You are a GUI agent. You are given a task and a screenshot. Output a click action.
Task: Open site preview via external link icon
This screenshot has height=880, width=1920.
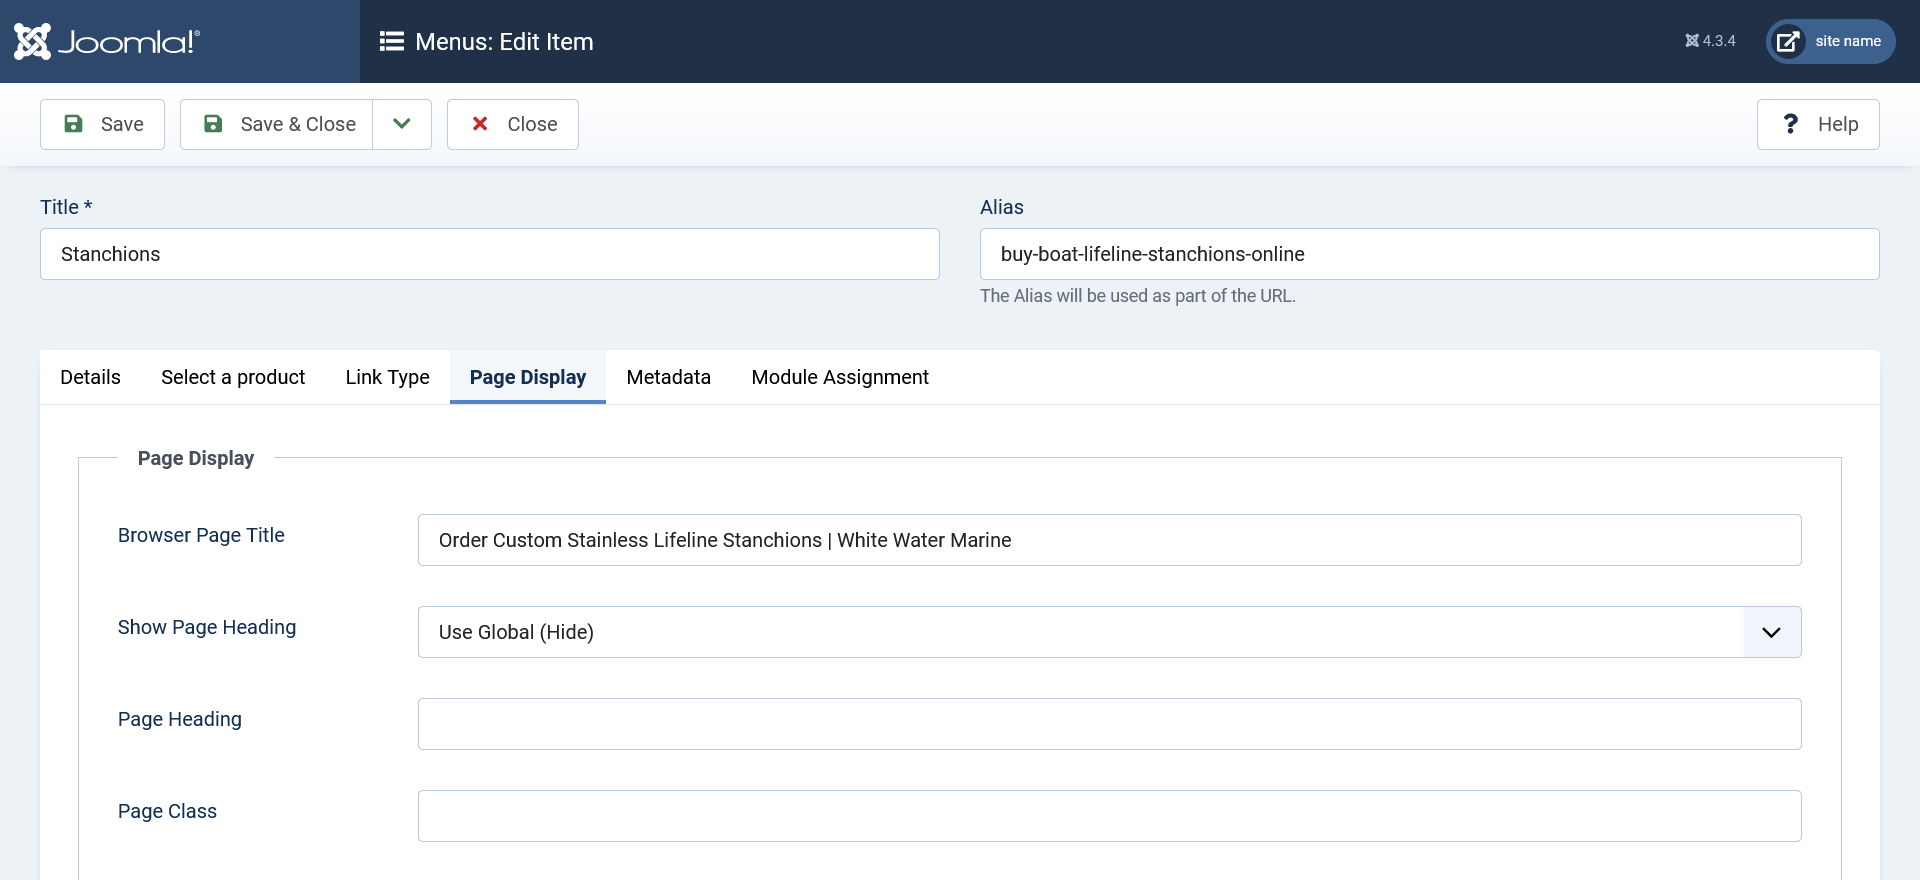[x=1788, y=41]
